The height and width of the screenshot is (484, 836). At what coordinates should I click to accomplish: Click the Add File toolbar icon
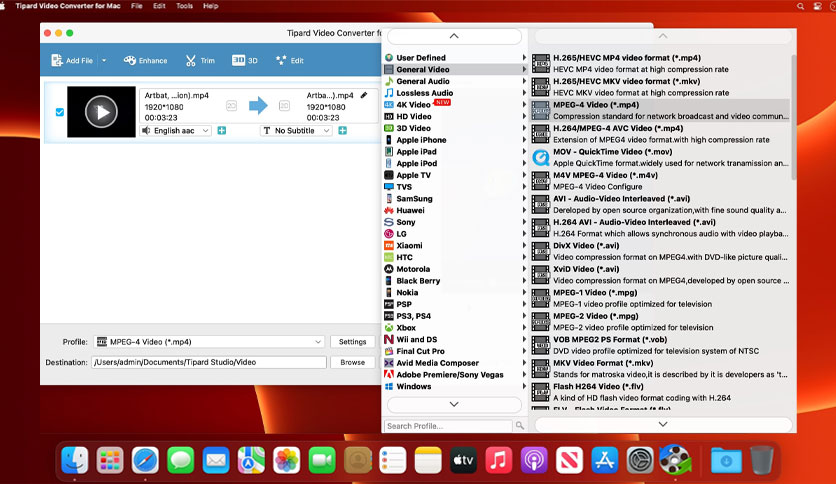(x=57, y=60)
